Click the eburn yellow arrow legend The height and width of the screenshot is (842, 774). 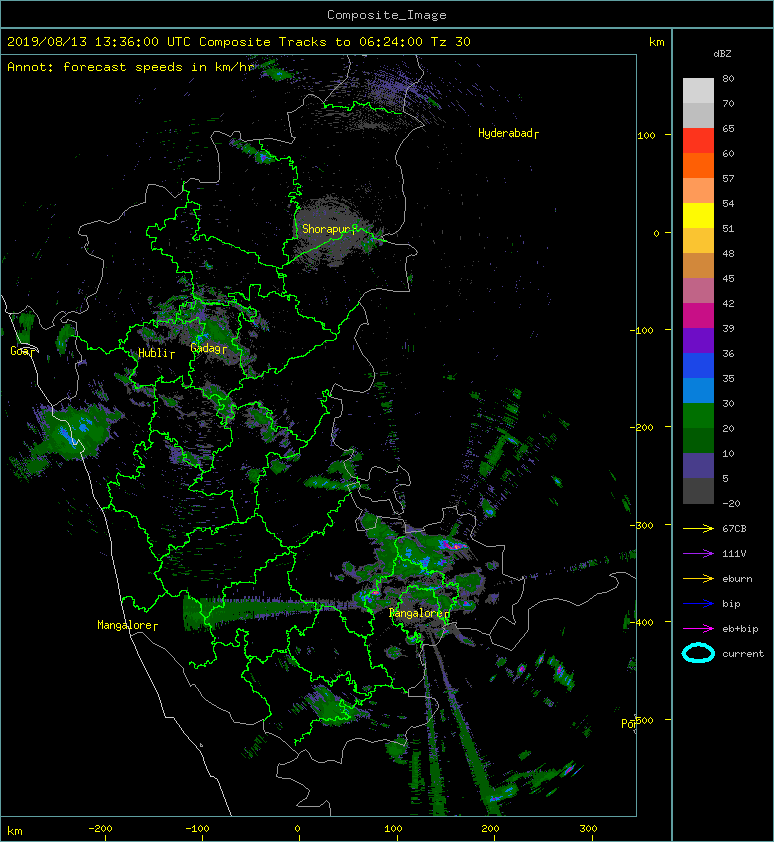(x=698, y=579)
